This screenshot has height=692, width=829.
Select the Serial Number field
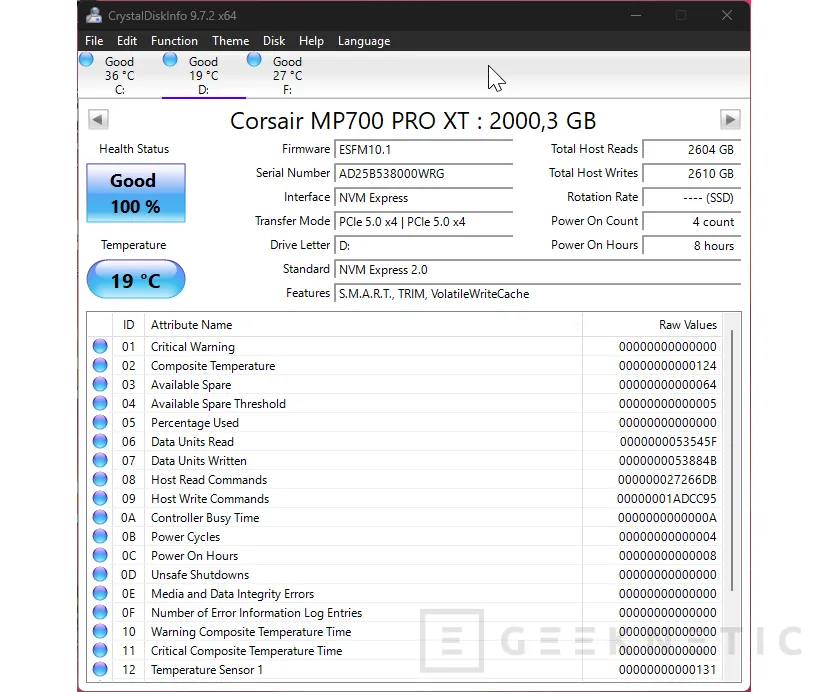point(424,173)
